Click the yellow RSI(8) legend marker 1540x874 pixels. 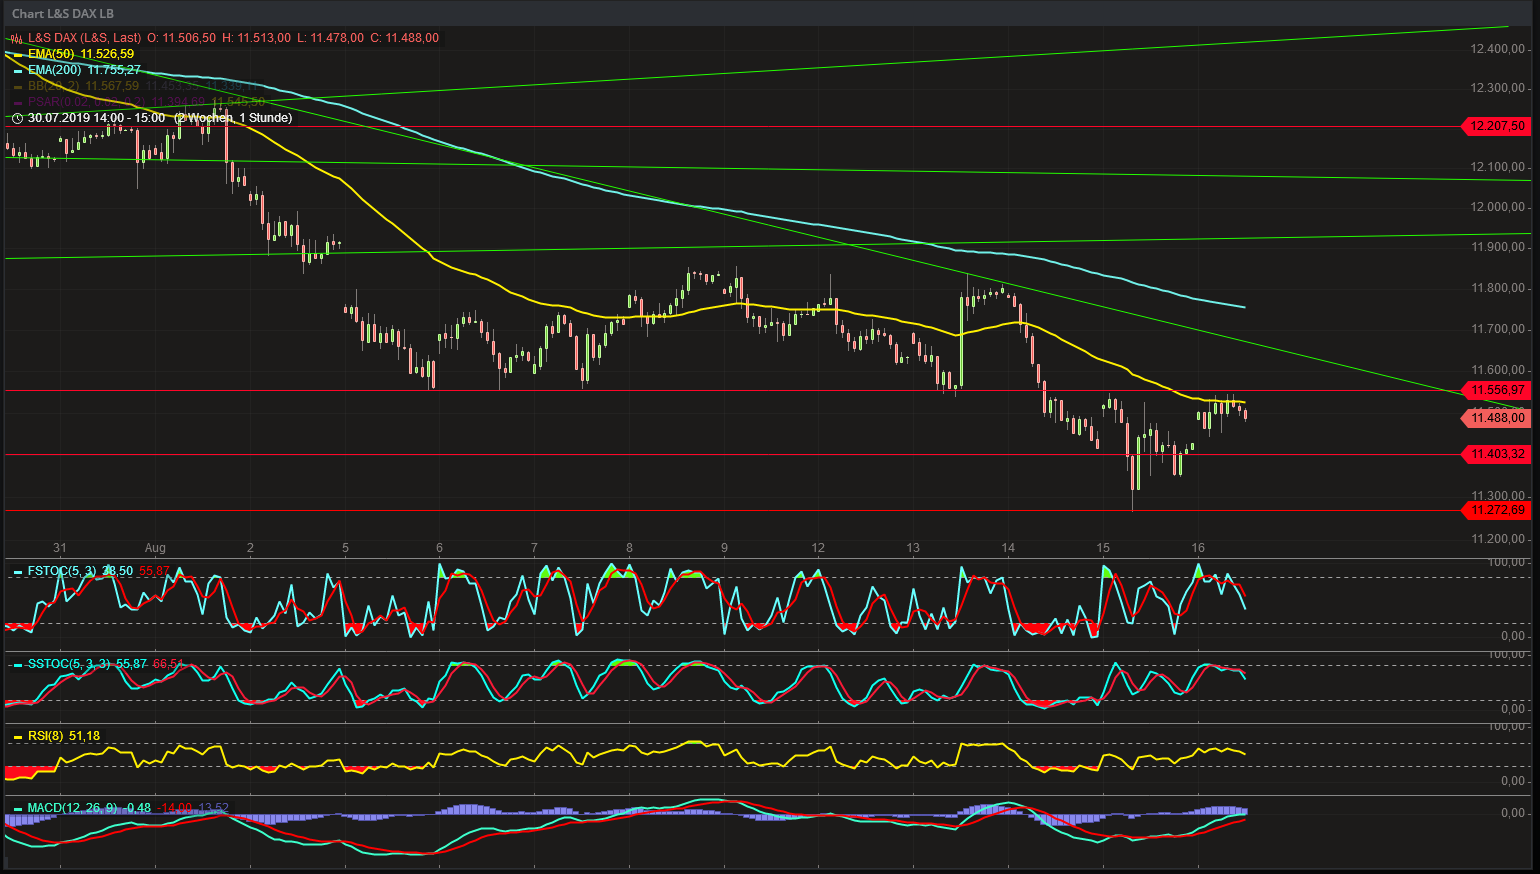[x=18, y=737]
